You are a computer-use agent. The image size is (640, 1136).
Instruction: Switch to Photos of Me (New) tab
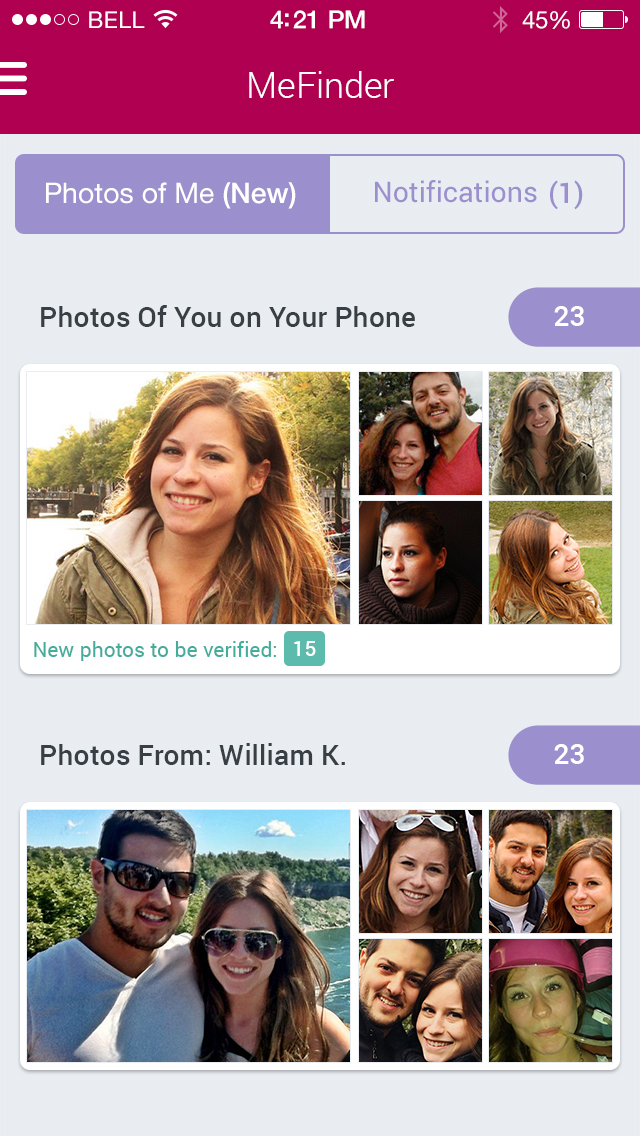point(171,194)
